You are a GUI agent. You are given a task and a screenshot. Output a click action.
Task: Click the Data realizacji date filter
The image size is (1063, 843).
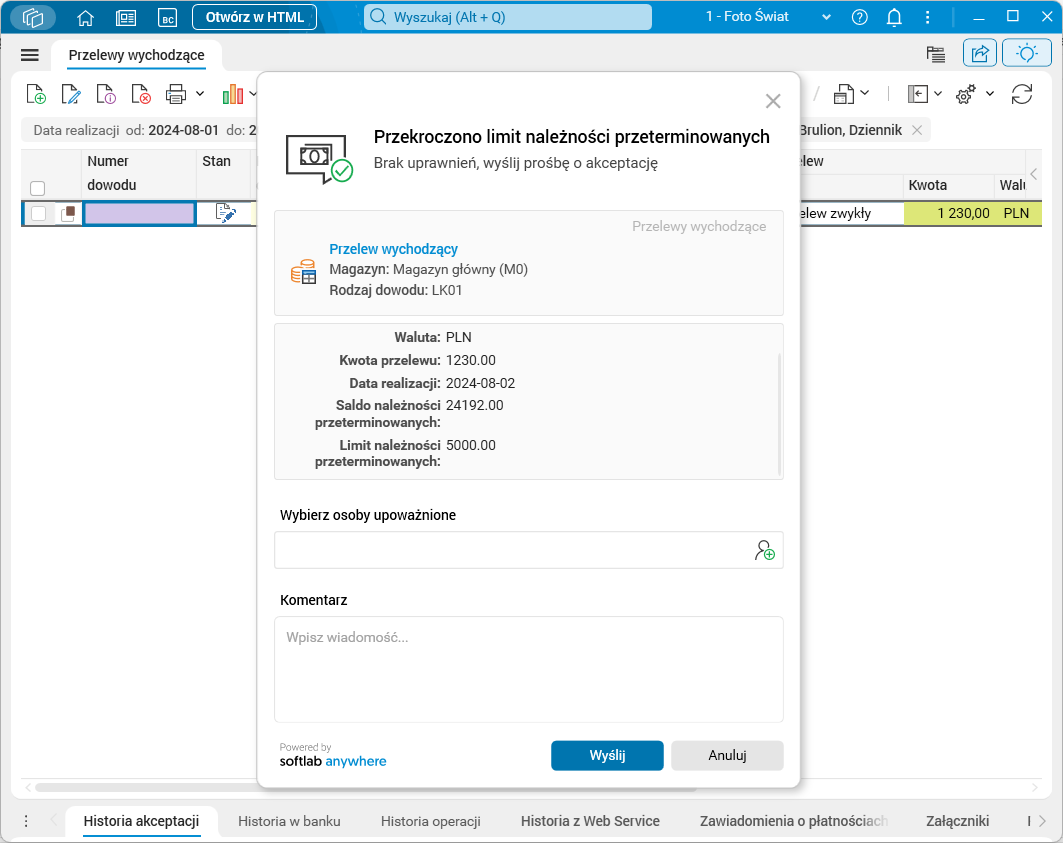tap(139, 130)
